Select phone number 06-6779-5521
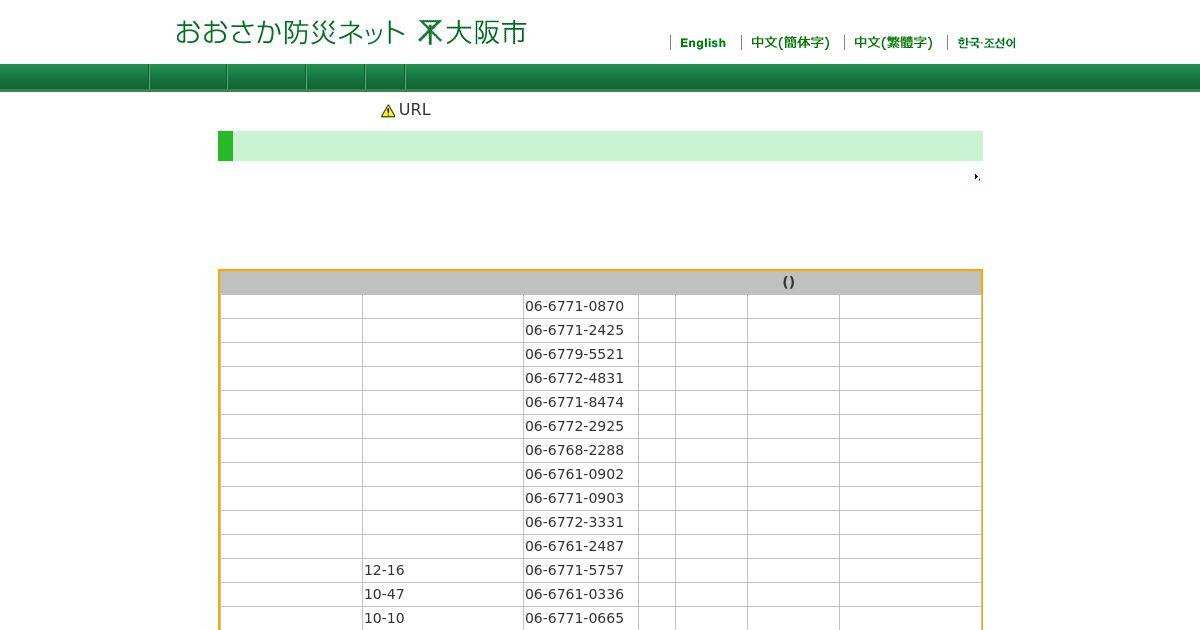The height and width of the screenshot is (630, 1200). pos(574,354)
